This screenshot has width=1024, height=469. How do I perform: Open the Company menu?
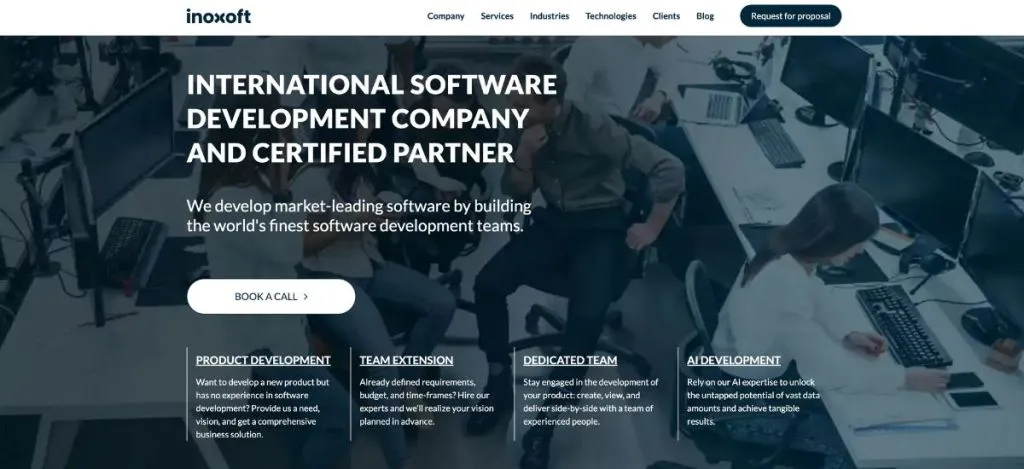pos(445,16)
